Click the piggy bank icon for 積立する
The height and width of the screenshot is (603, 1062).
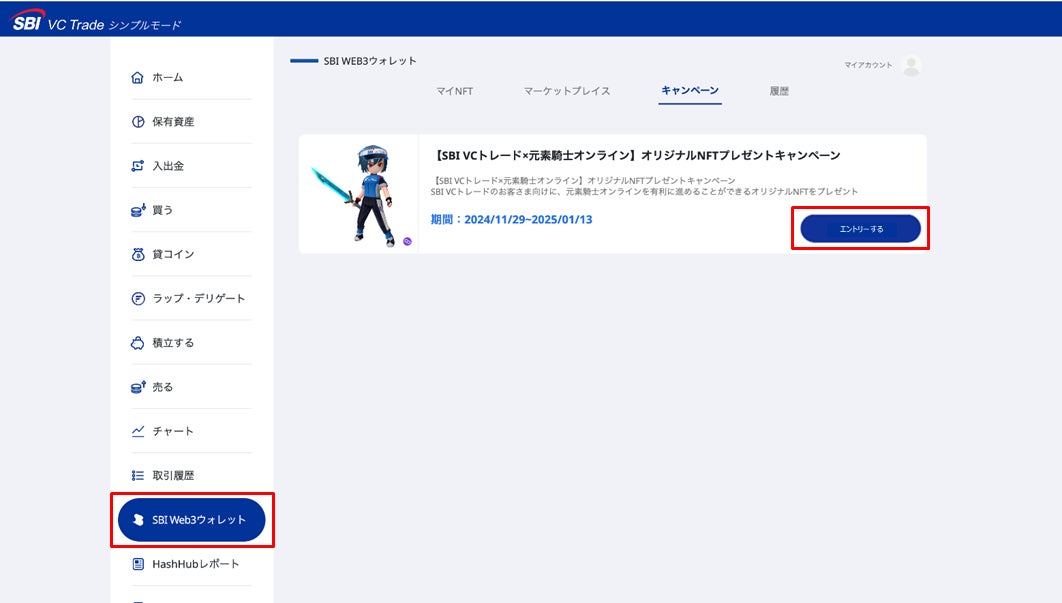pyautogui.click(x=137, y=343)
